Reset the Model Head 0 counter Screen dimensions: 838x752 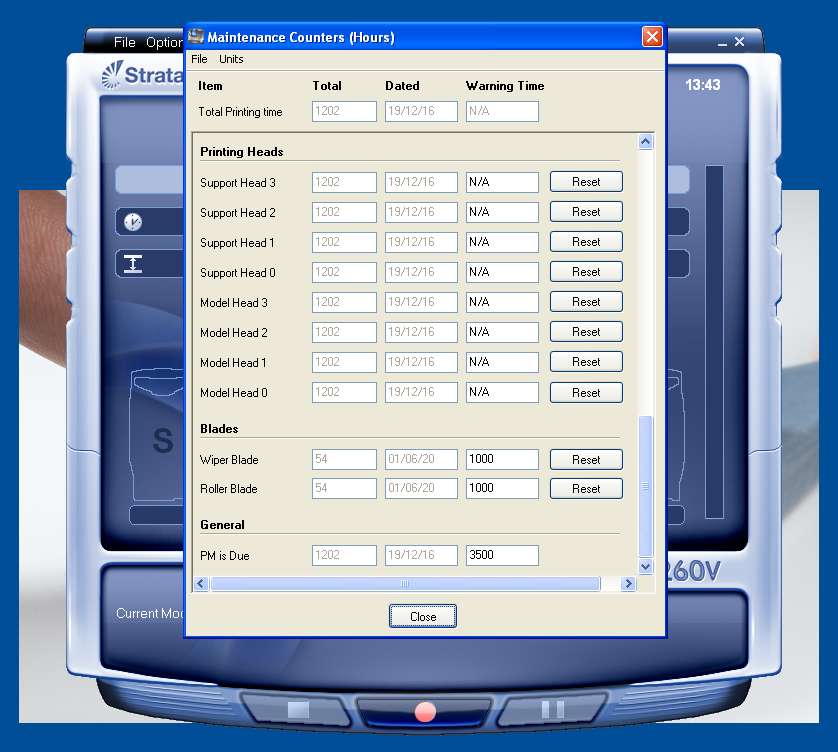(x=586, y=392)
